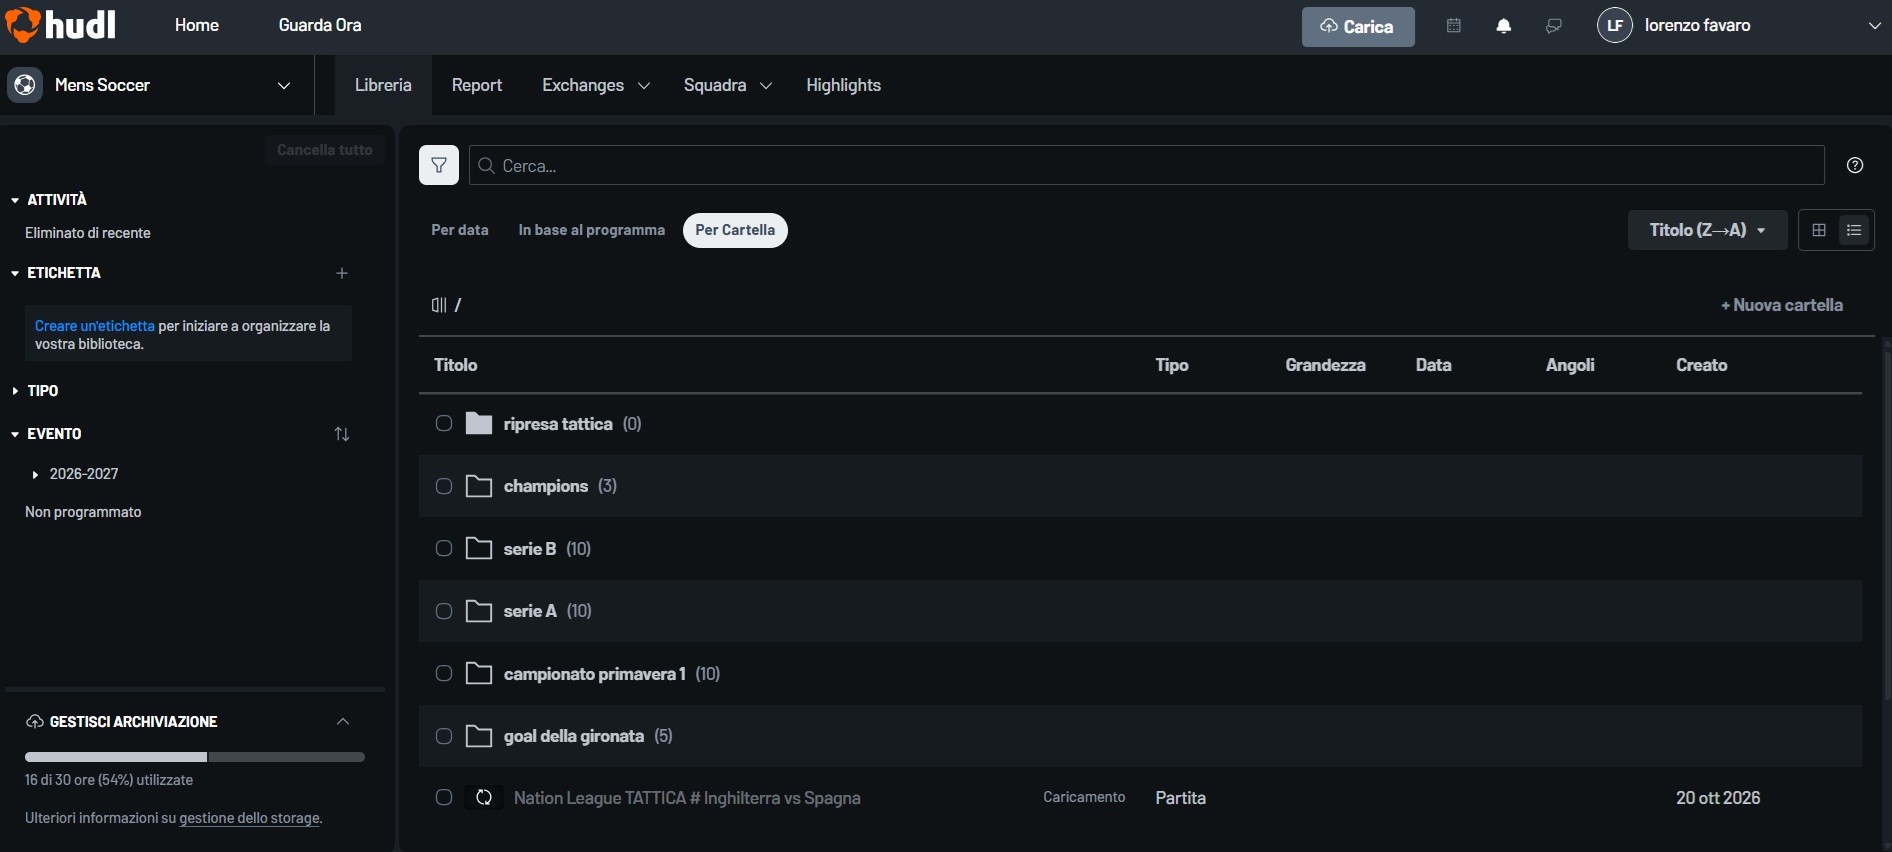Select In base al programma tab
Screen dimensions: 1892x852
click(x=591, y=230)
